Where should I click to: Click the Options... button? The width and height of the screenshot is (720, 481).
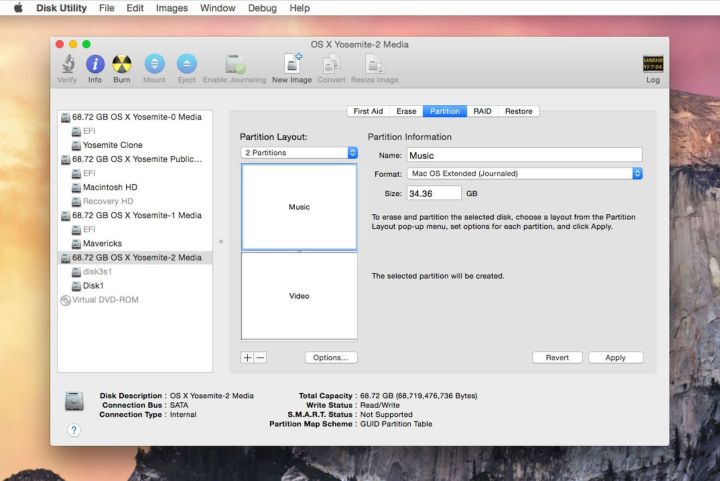[x=331, y=358]
